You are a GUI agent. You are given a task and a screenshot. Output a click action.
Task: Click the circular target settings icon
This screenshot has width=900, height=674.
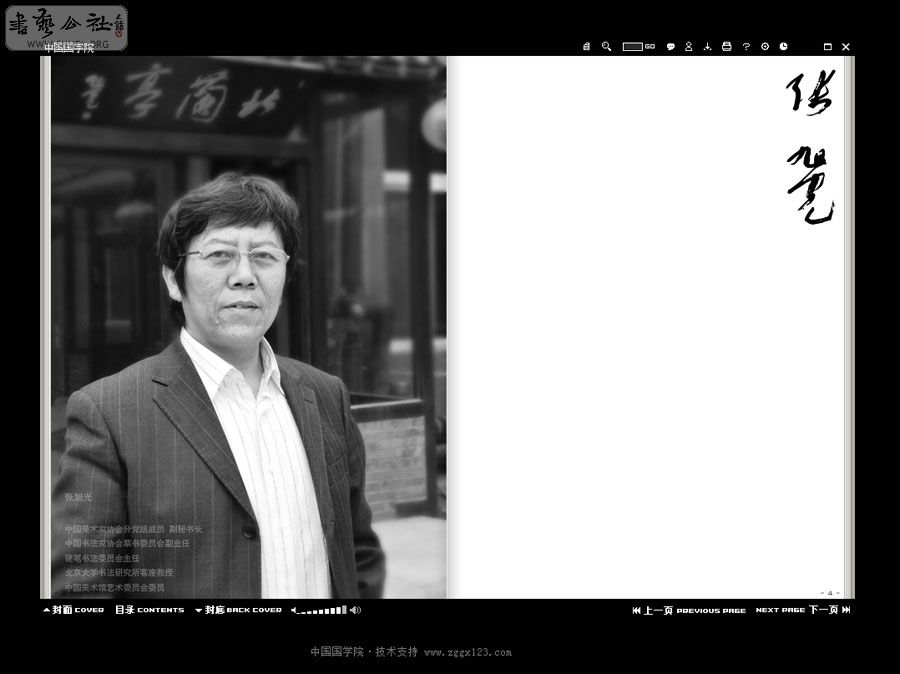click(765, 47)
